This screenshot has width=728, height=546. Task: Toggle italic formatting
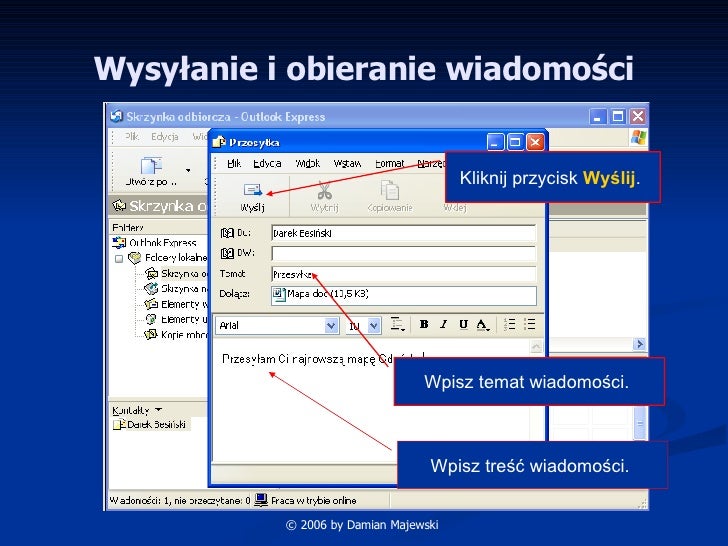point(443,324)
